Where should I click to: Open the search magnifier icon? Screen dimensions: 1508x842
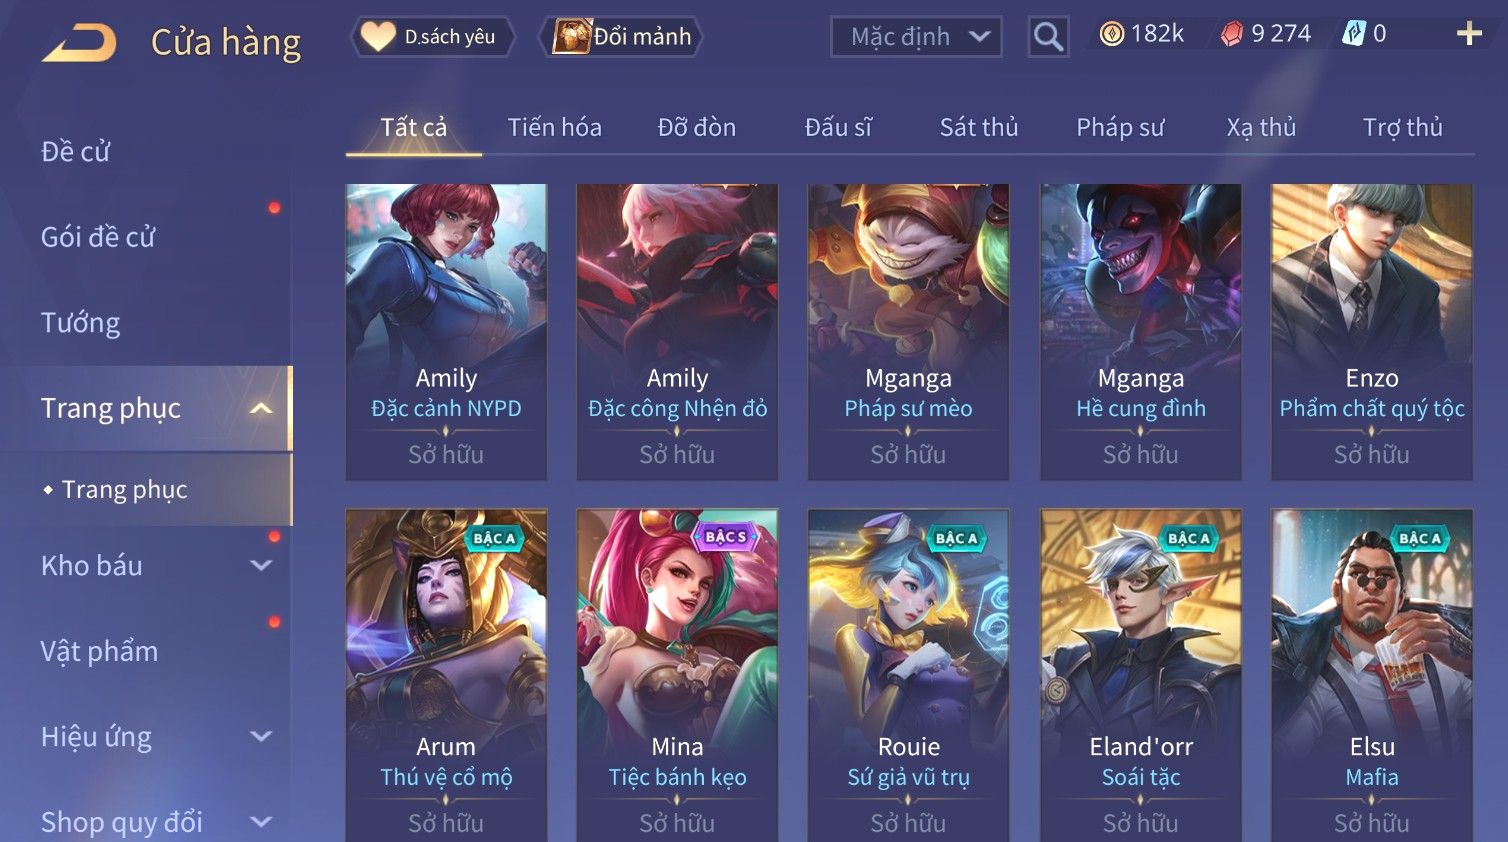[1048, 37]
